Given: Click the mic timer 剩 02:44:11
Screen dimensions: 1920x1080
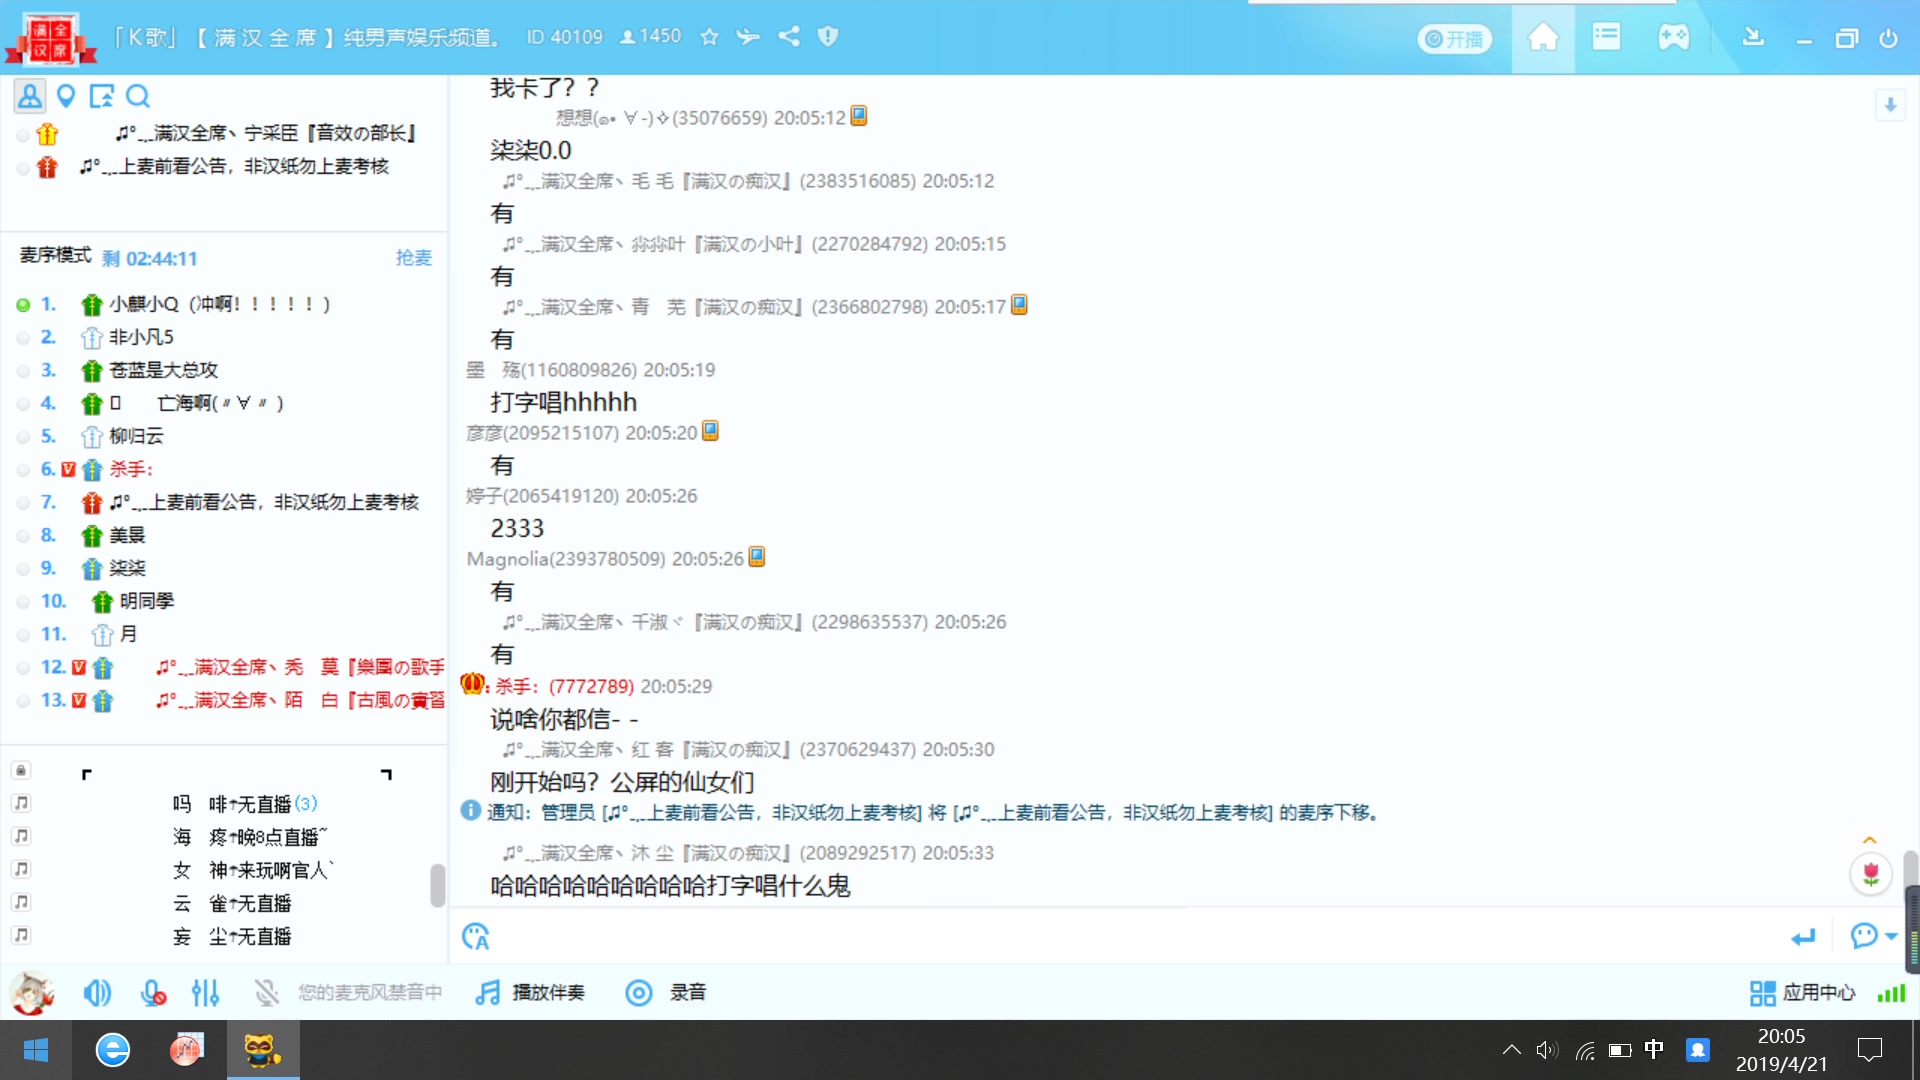Looking at the screenshot, I should pos(150,259).
